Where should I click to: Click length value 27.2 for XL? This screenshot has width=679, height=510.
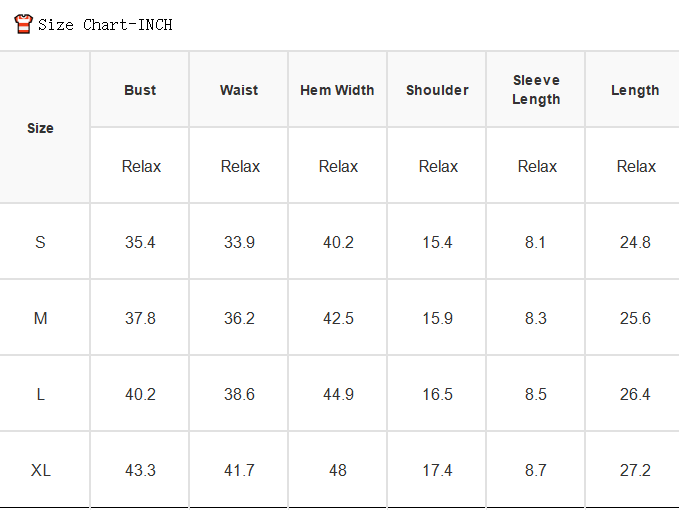point(635,470)
